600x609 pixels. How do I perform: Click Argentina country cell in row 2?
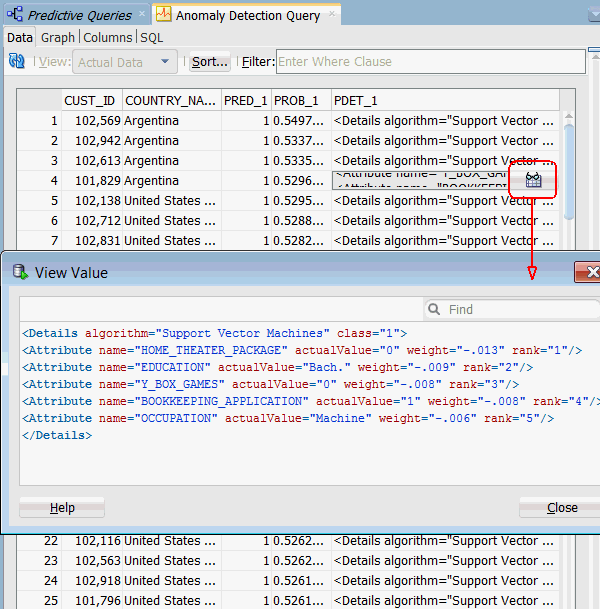(172, 141)
